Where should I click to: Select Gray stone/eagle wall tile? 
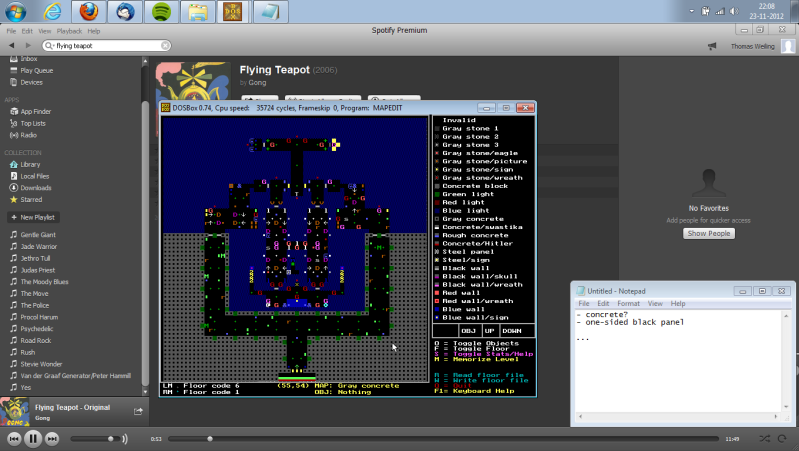(480, 153)
